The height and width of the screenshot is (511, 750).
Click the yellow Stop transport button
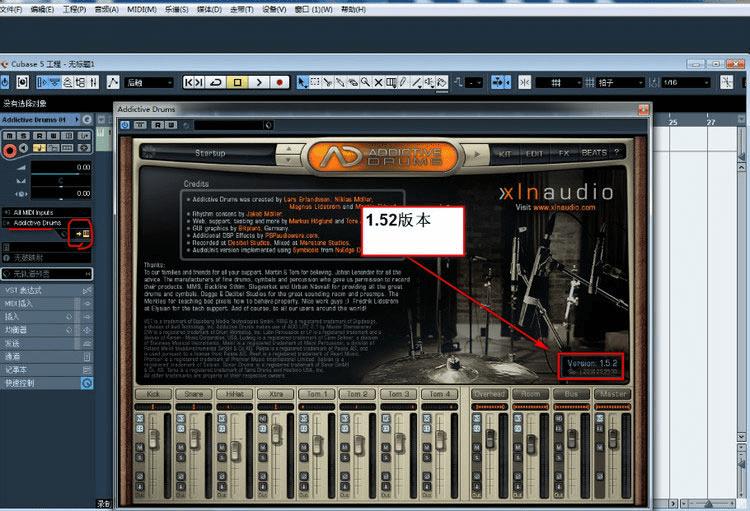point(237,83)
